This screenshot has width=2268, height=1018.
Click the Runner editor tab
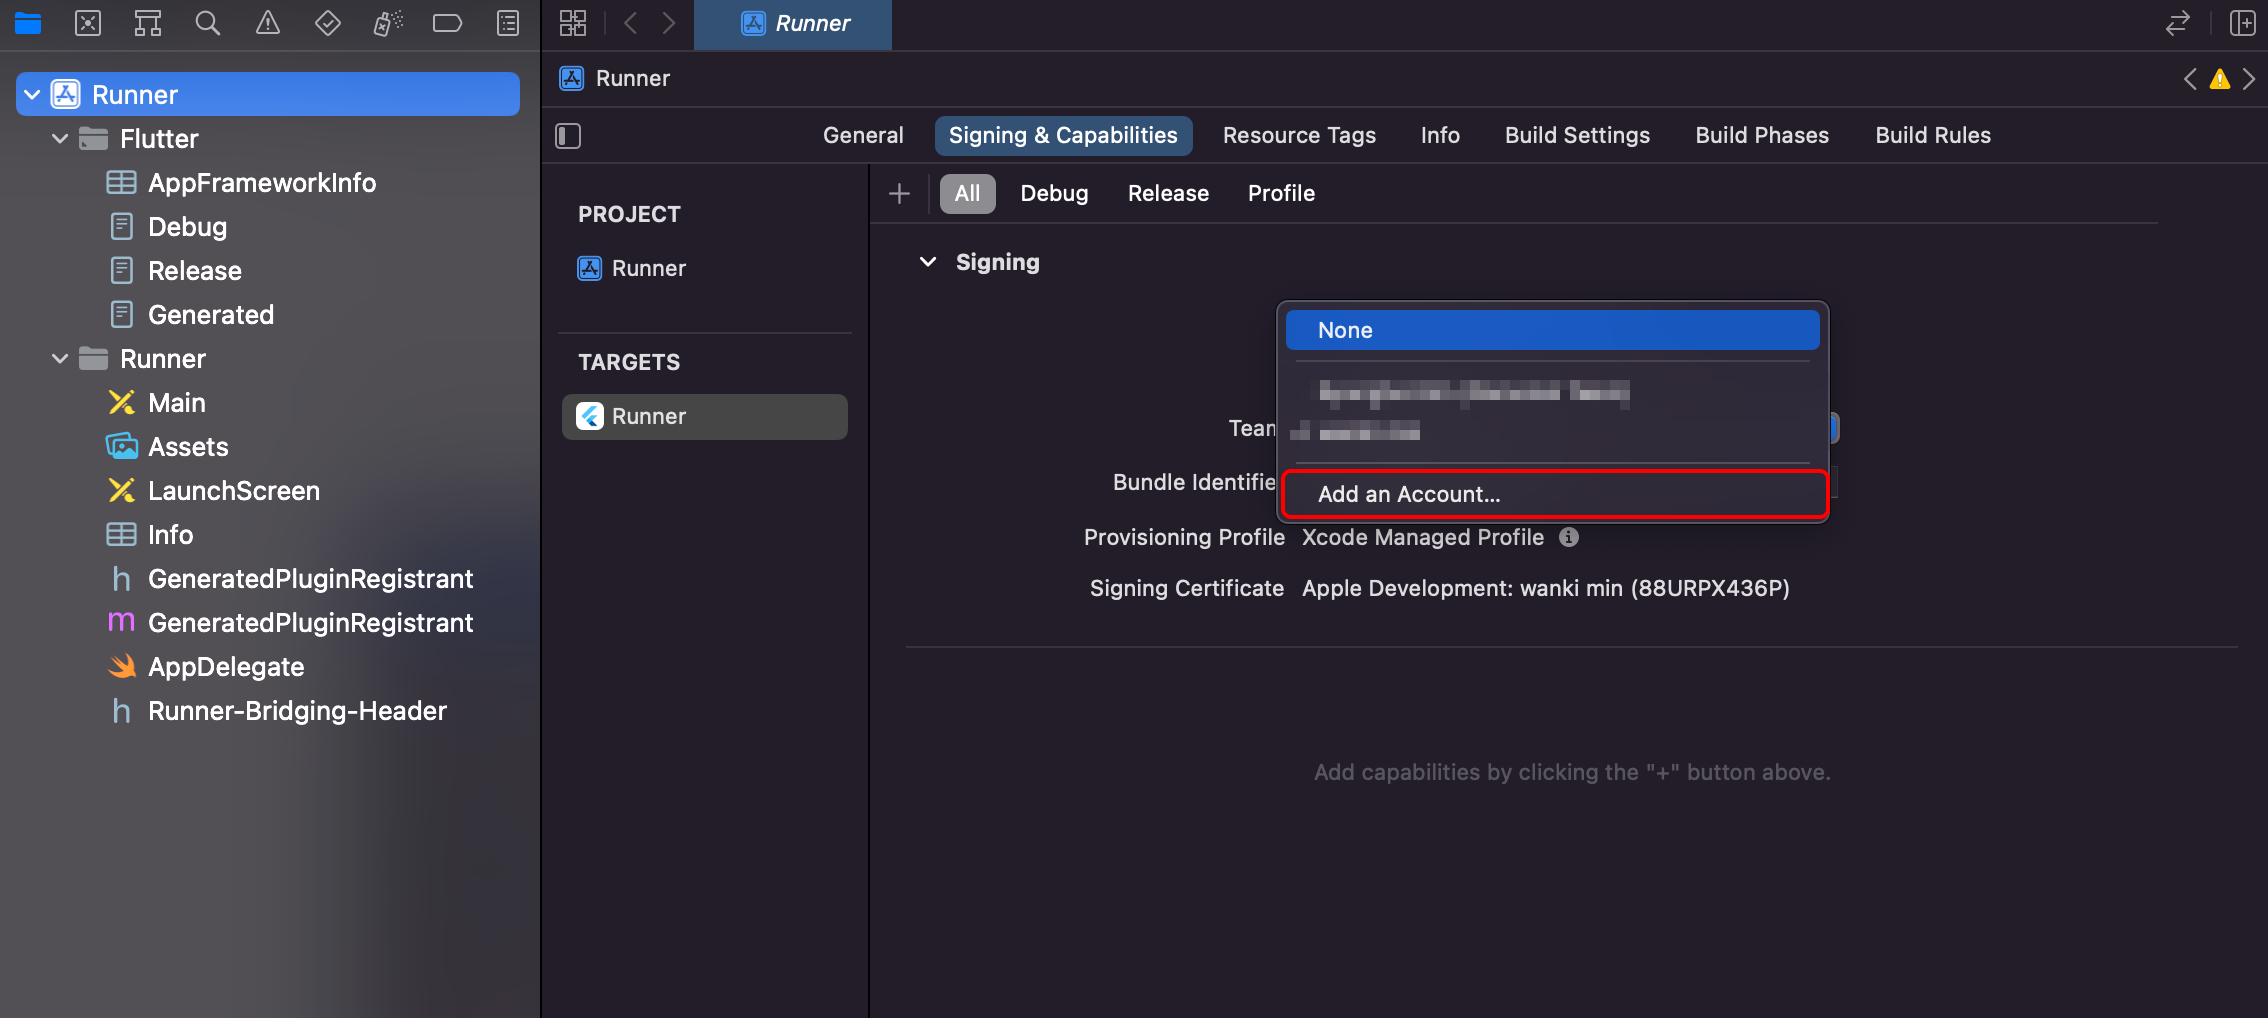point(793,24)
